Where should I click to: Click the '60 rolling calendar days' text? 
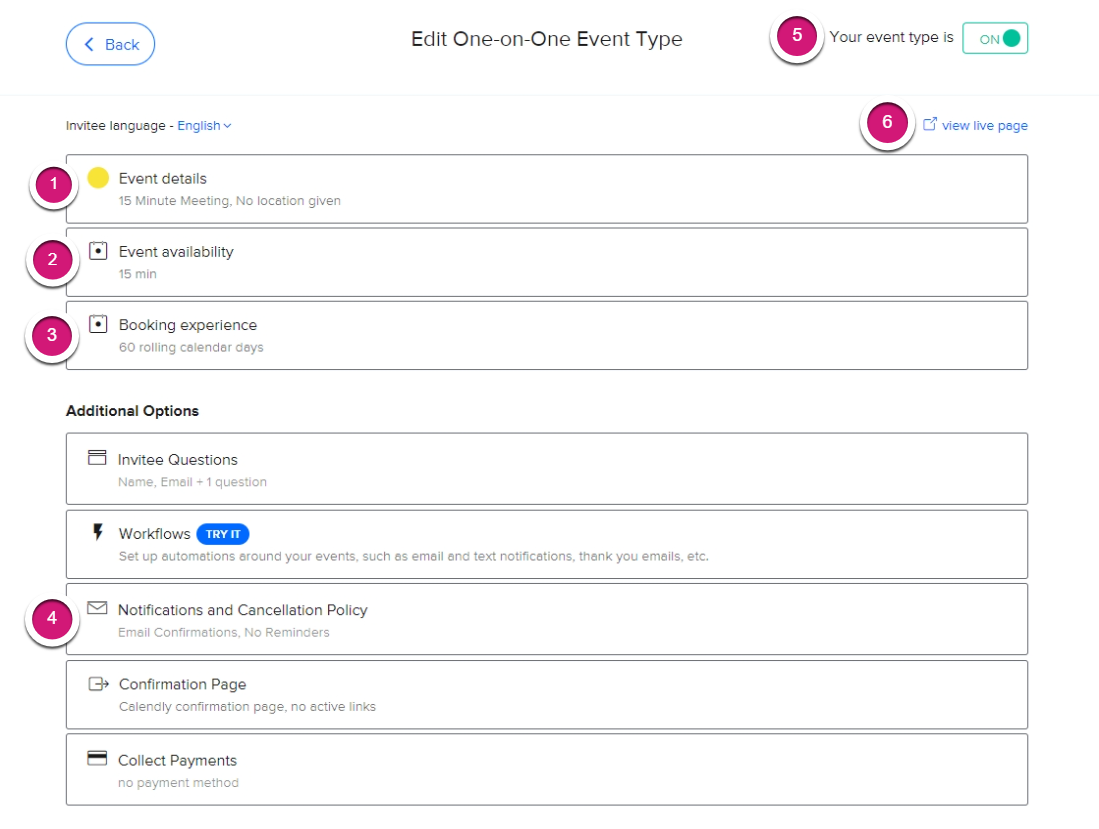[191, 348]
